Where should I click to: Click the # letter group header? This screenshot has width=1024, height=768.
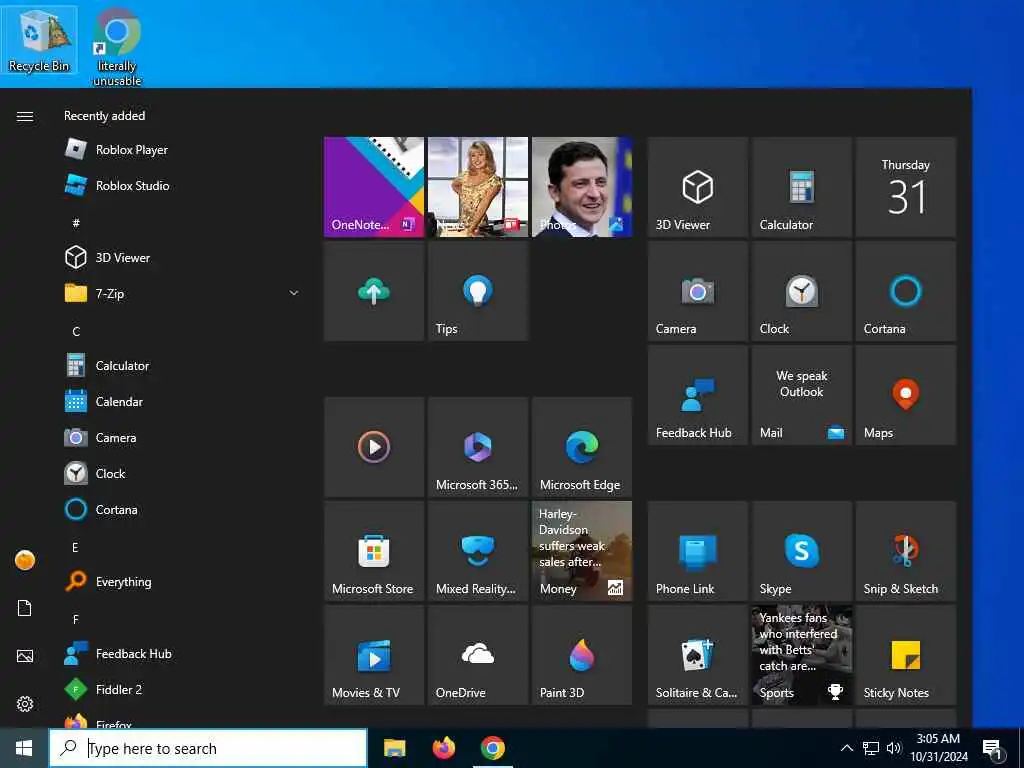point(76,223)
